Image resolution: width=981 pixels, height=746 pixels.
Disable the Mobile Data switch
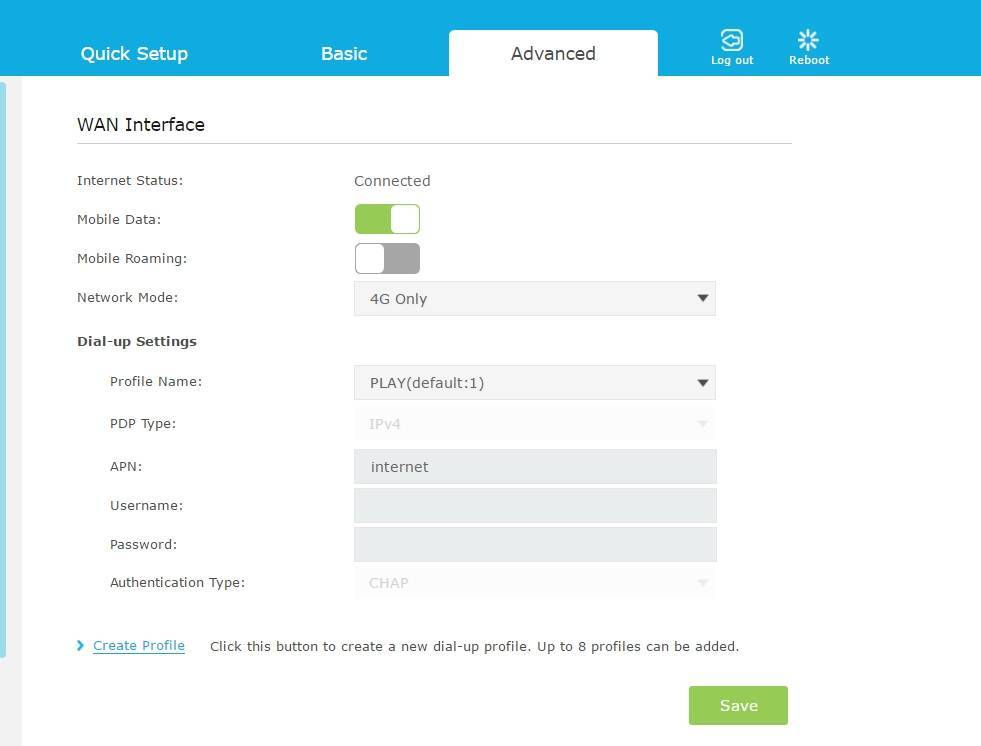click(x=387, y=219)
